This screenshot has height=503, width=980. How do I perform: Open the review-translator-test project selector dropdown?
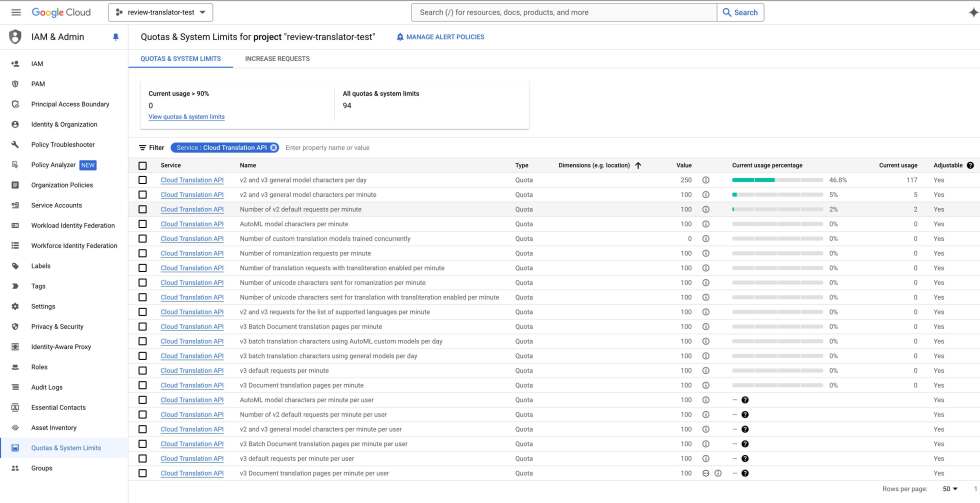pos(160,12)
